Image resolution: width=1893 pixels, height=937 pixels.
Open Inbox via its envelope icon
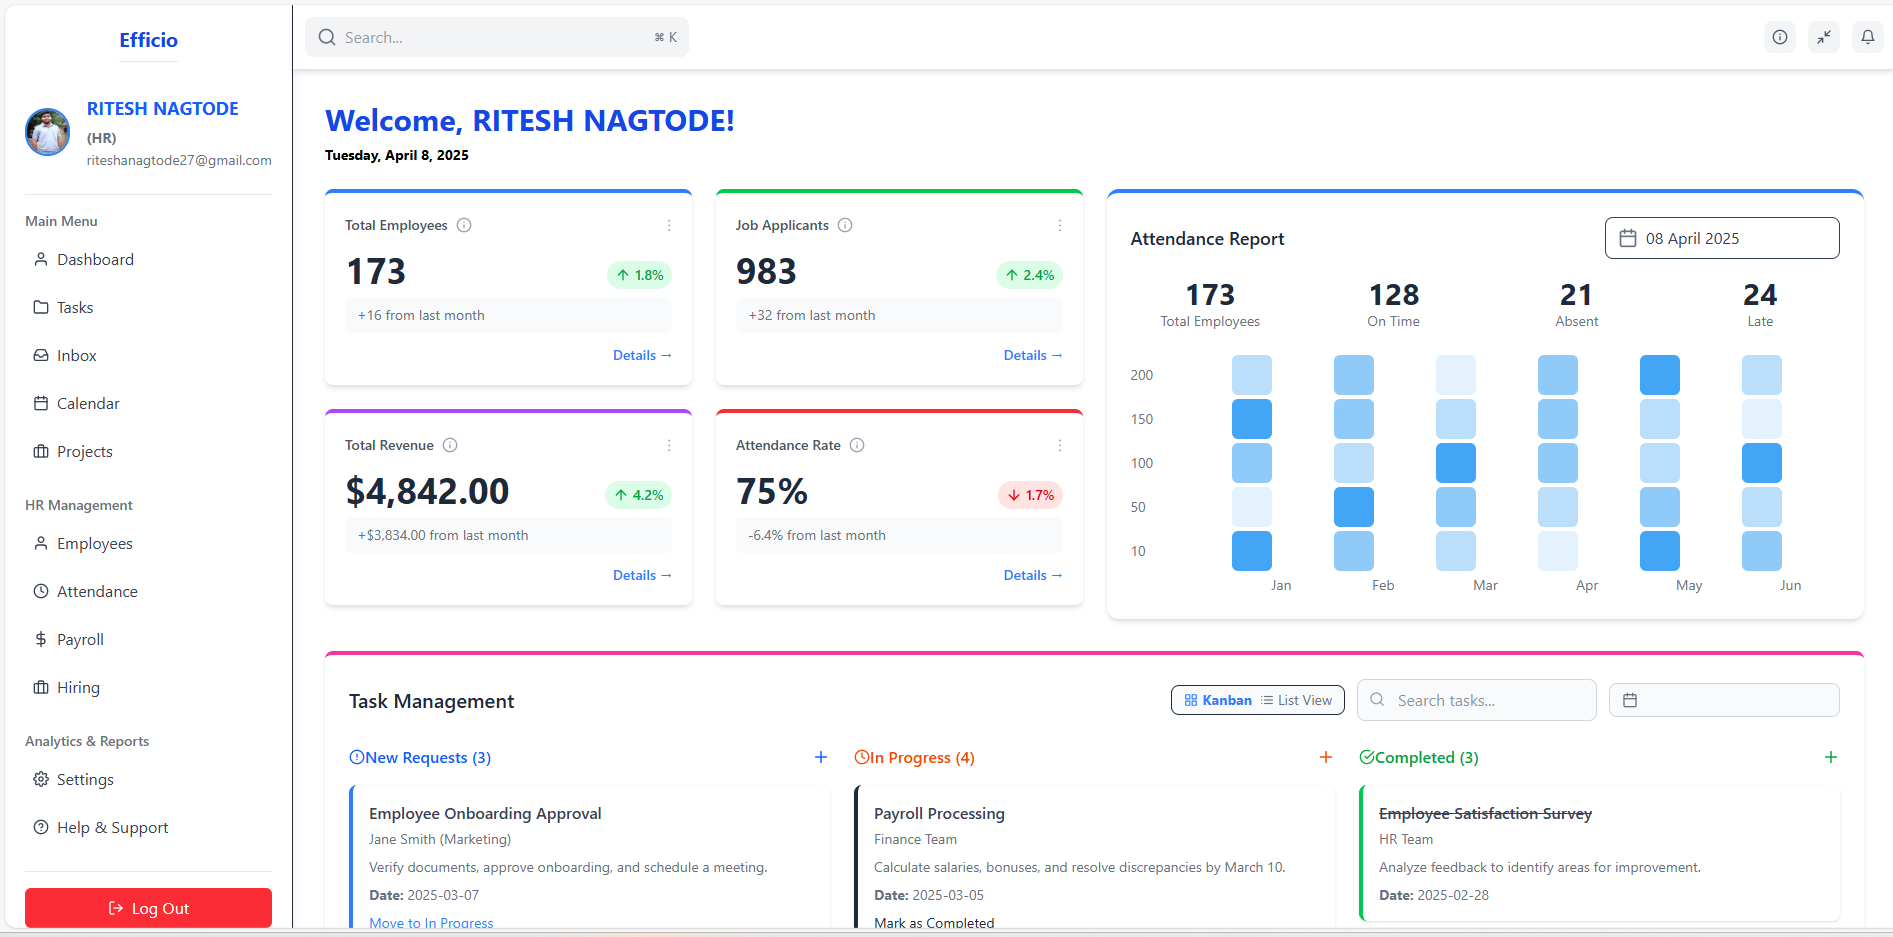40,355
